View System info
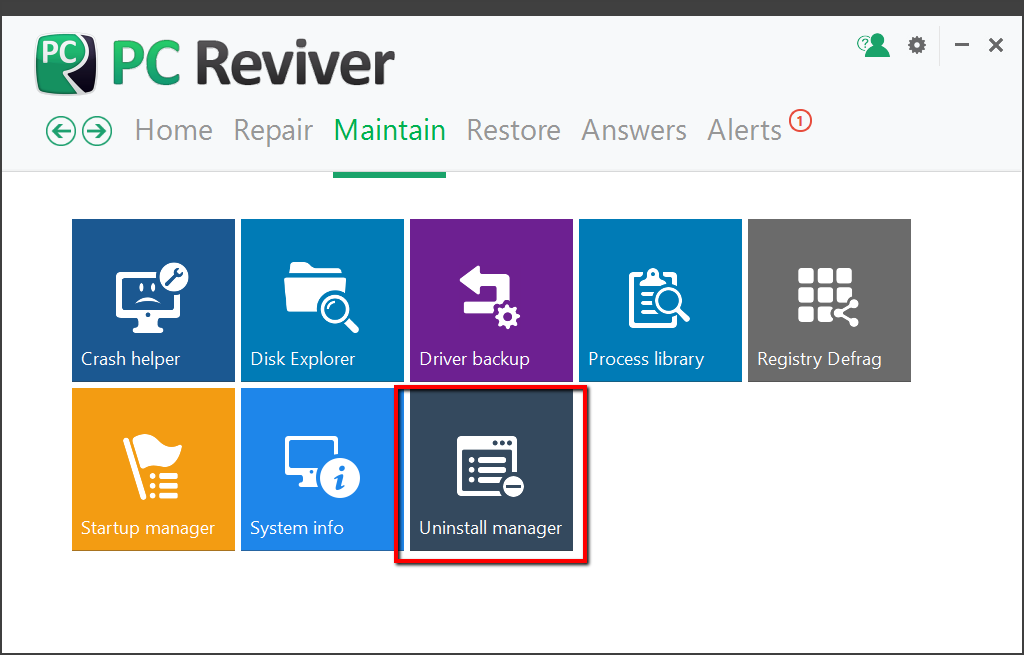The height and width of the screenshot is (655, 1024). (x=321, y=469)
